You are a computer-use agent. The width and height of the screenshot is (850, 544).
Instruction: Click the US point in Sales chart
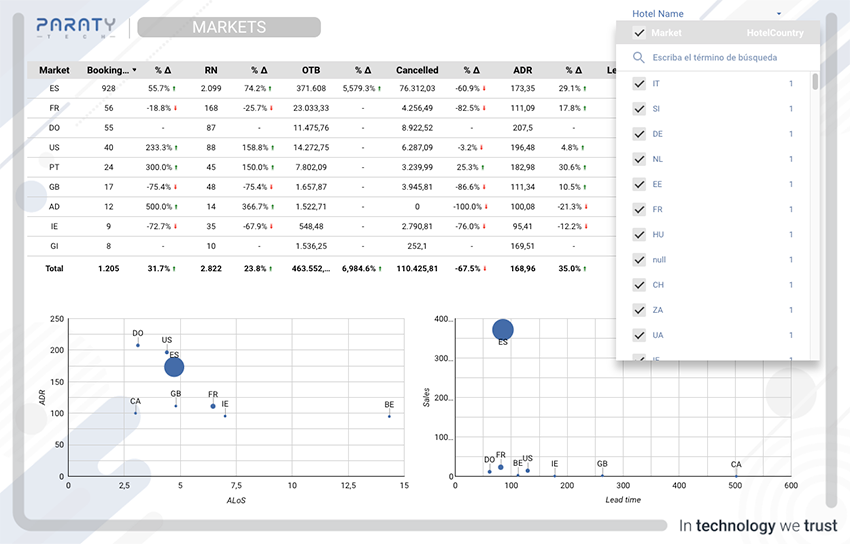pyautogui.click(x=527, y=470)
